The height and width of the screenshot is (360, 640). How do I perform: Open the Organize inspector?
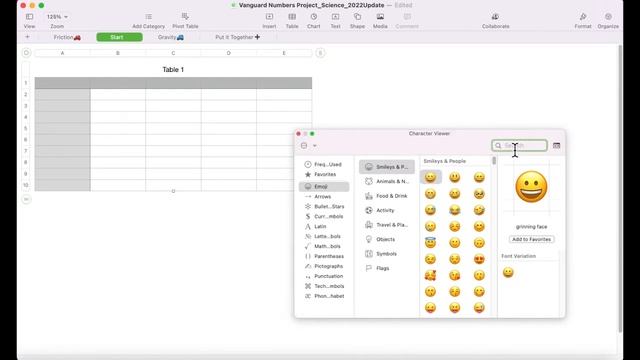point(608,17)
